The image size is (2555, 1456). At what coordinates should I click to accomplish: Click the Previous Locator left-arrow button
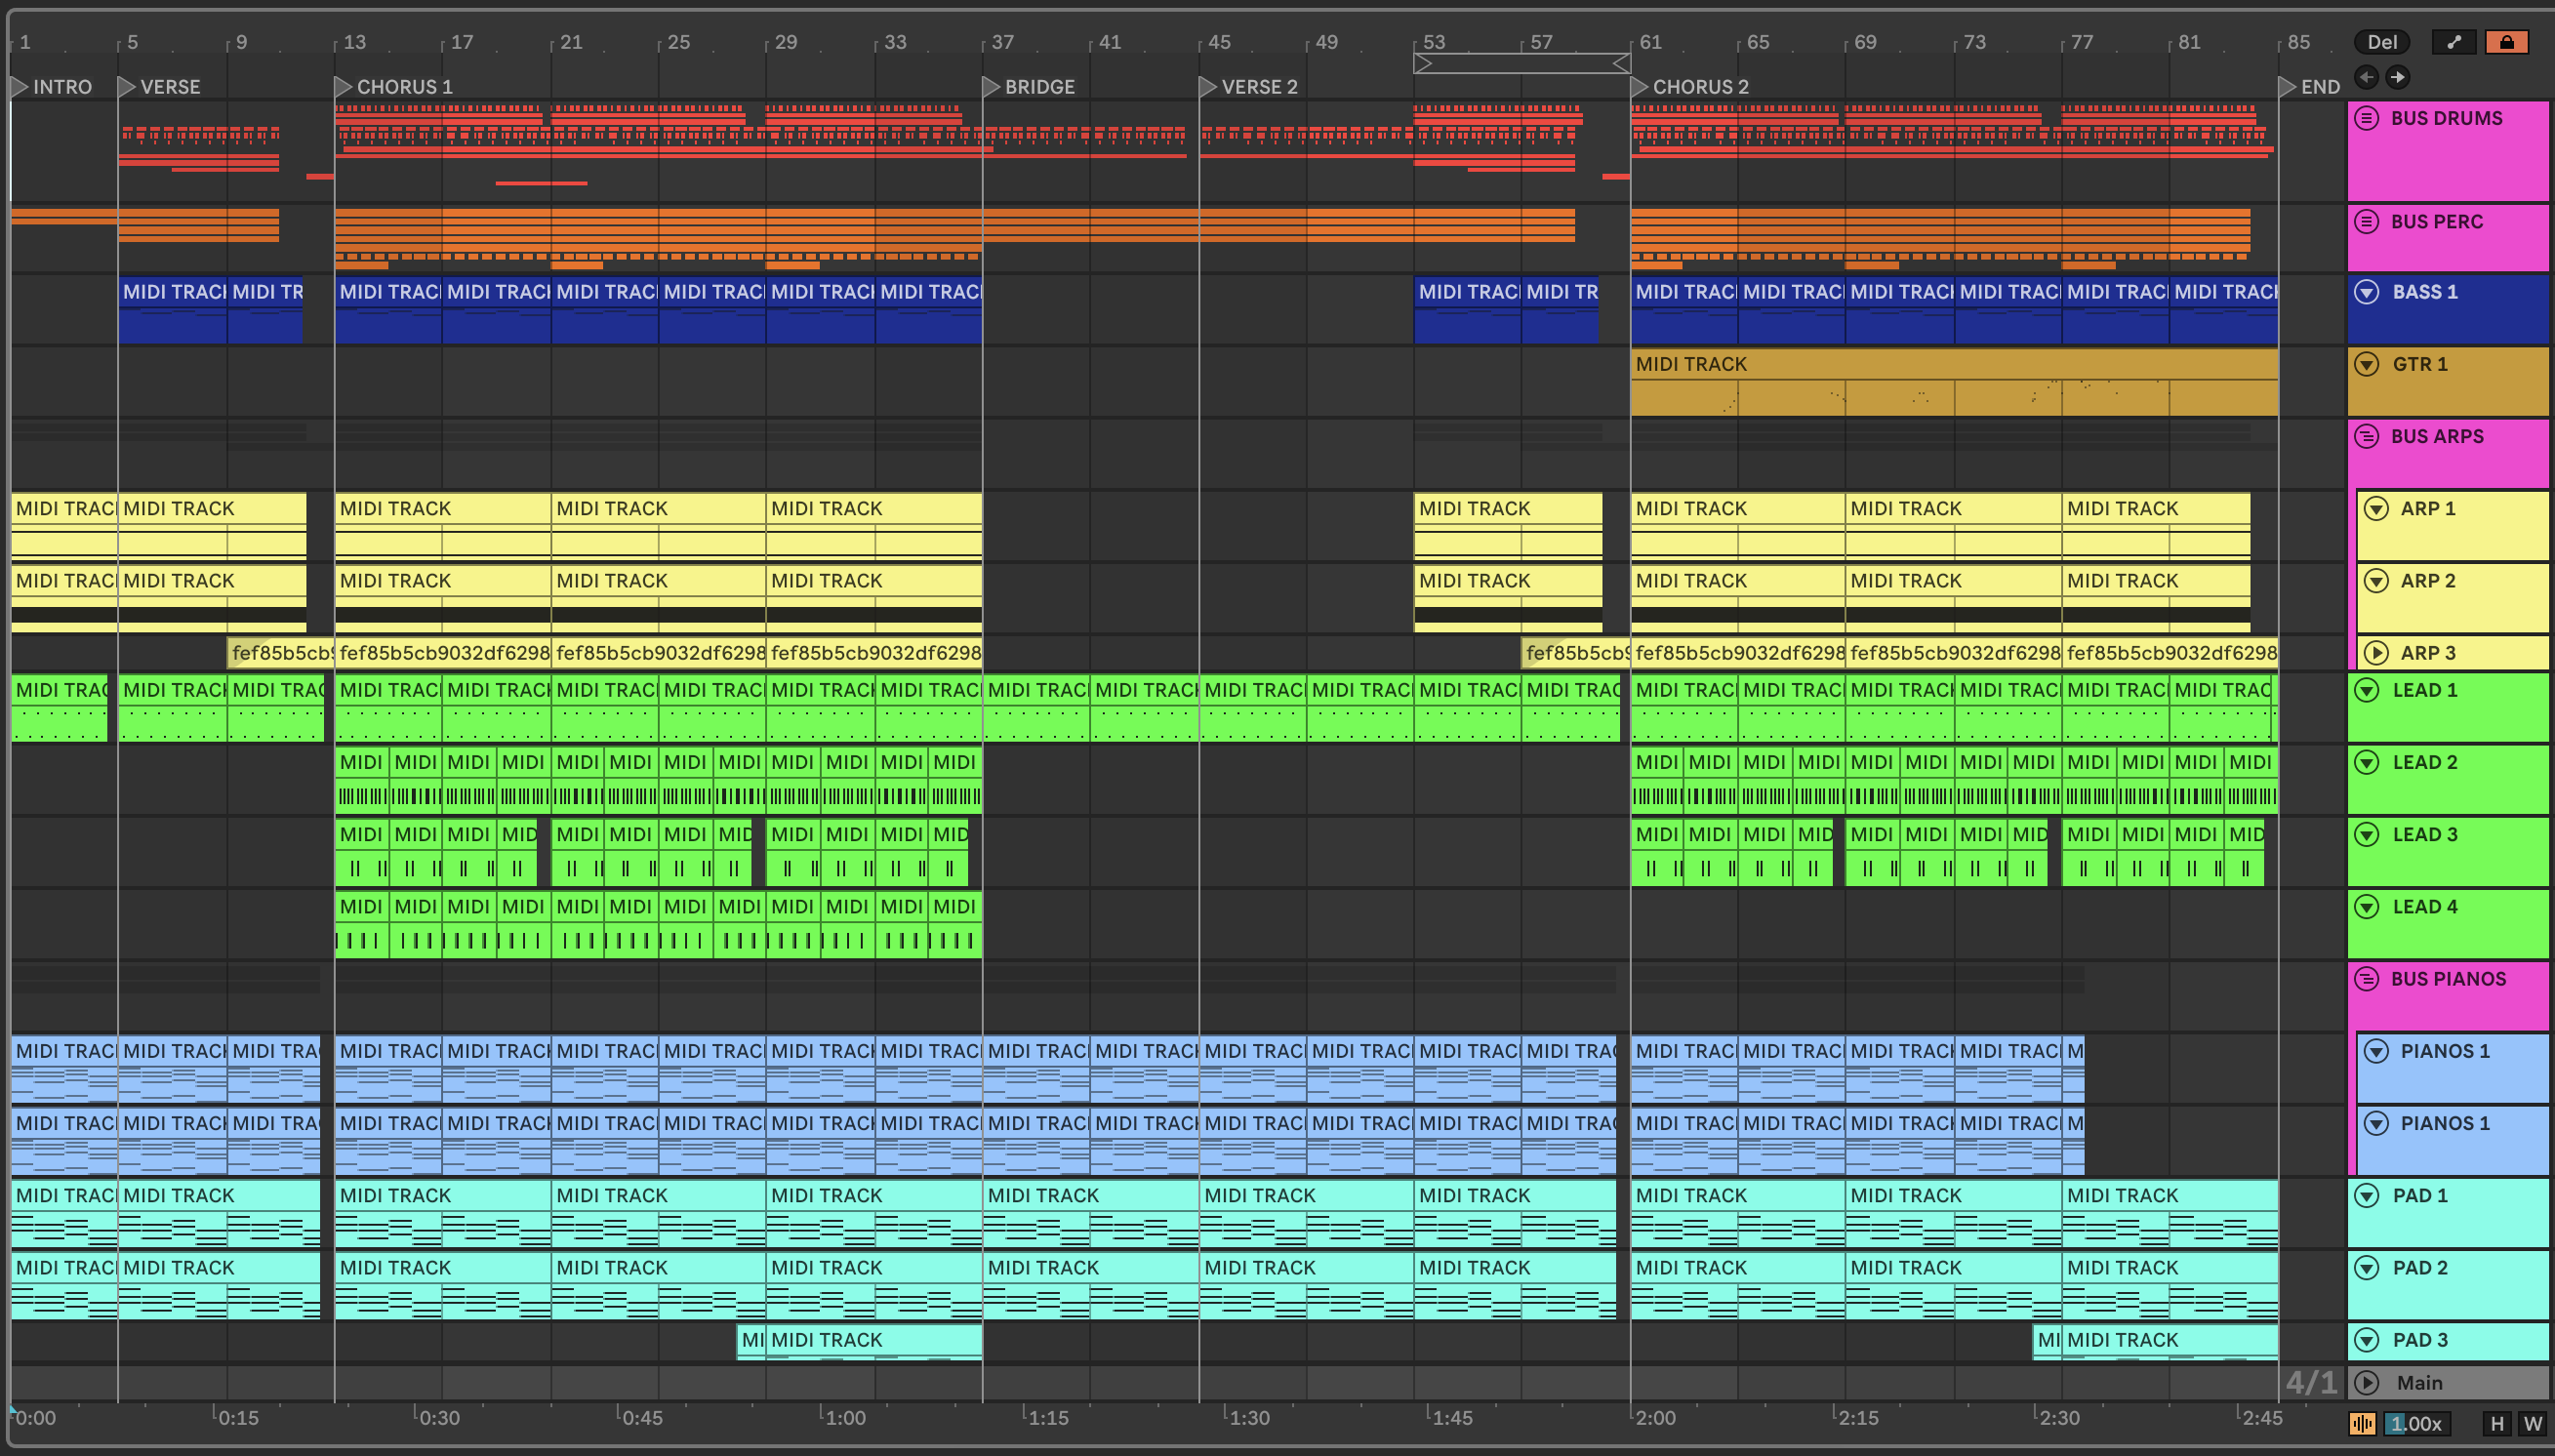point(2366,77)
